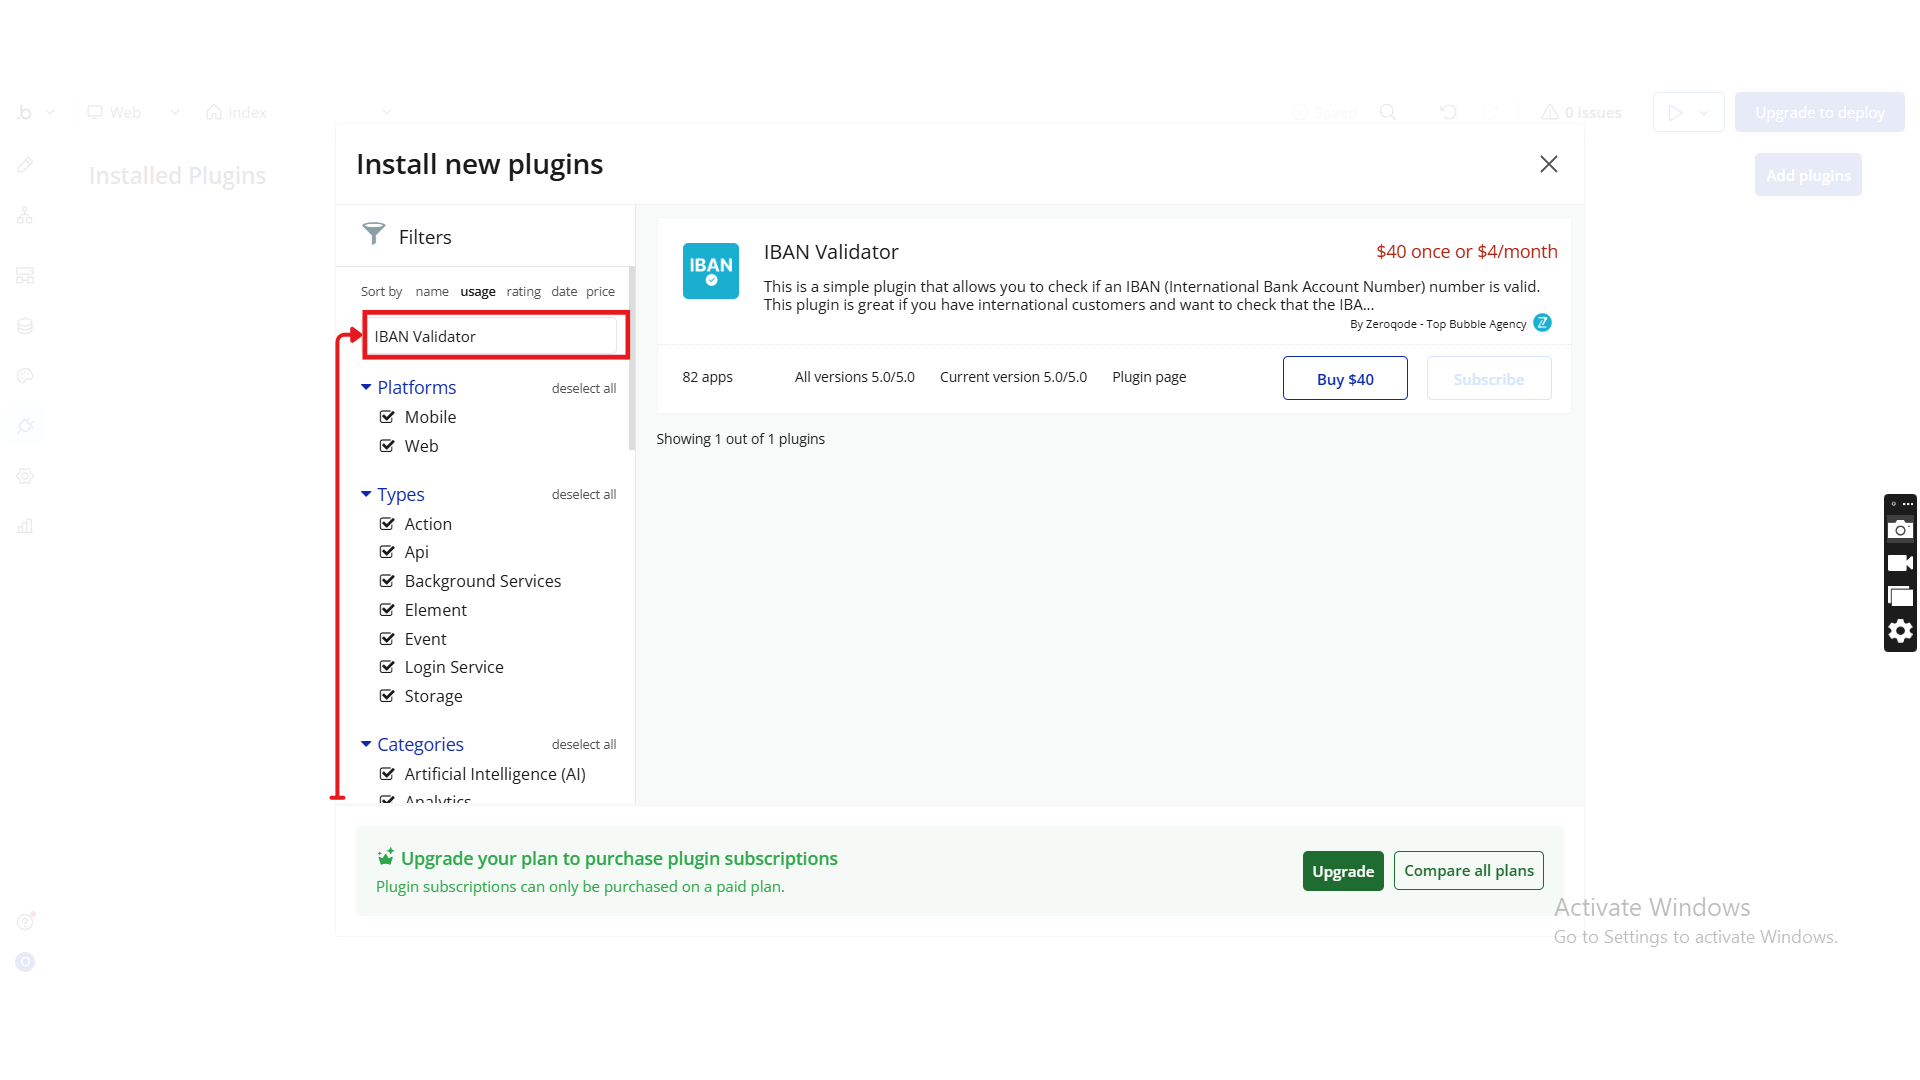Image resolution: width=1920 pixels, height=1080 pixels.
Task: Collapse the Platforms filter section
Action: (366, 387)
